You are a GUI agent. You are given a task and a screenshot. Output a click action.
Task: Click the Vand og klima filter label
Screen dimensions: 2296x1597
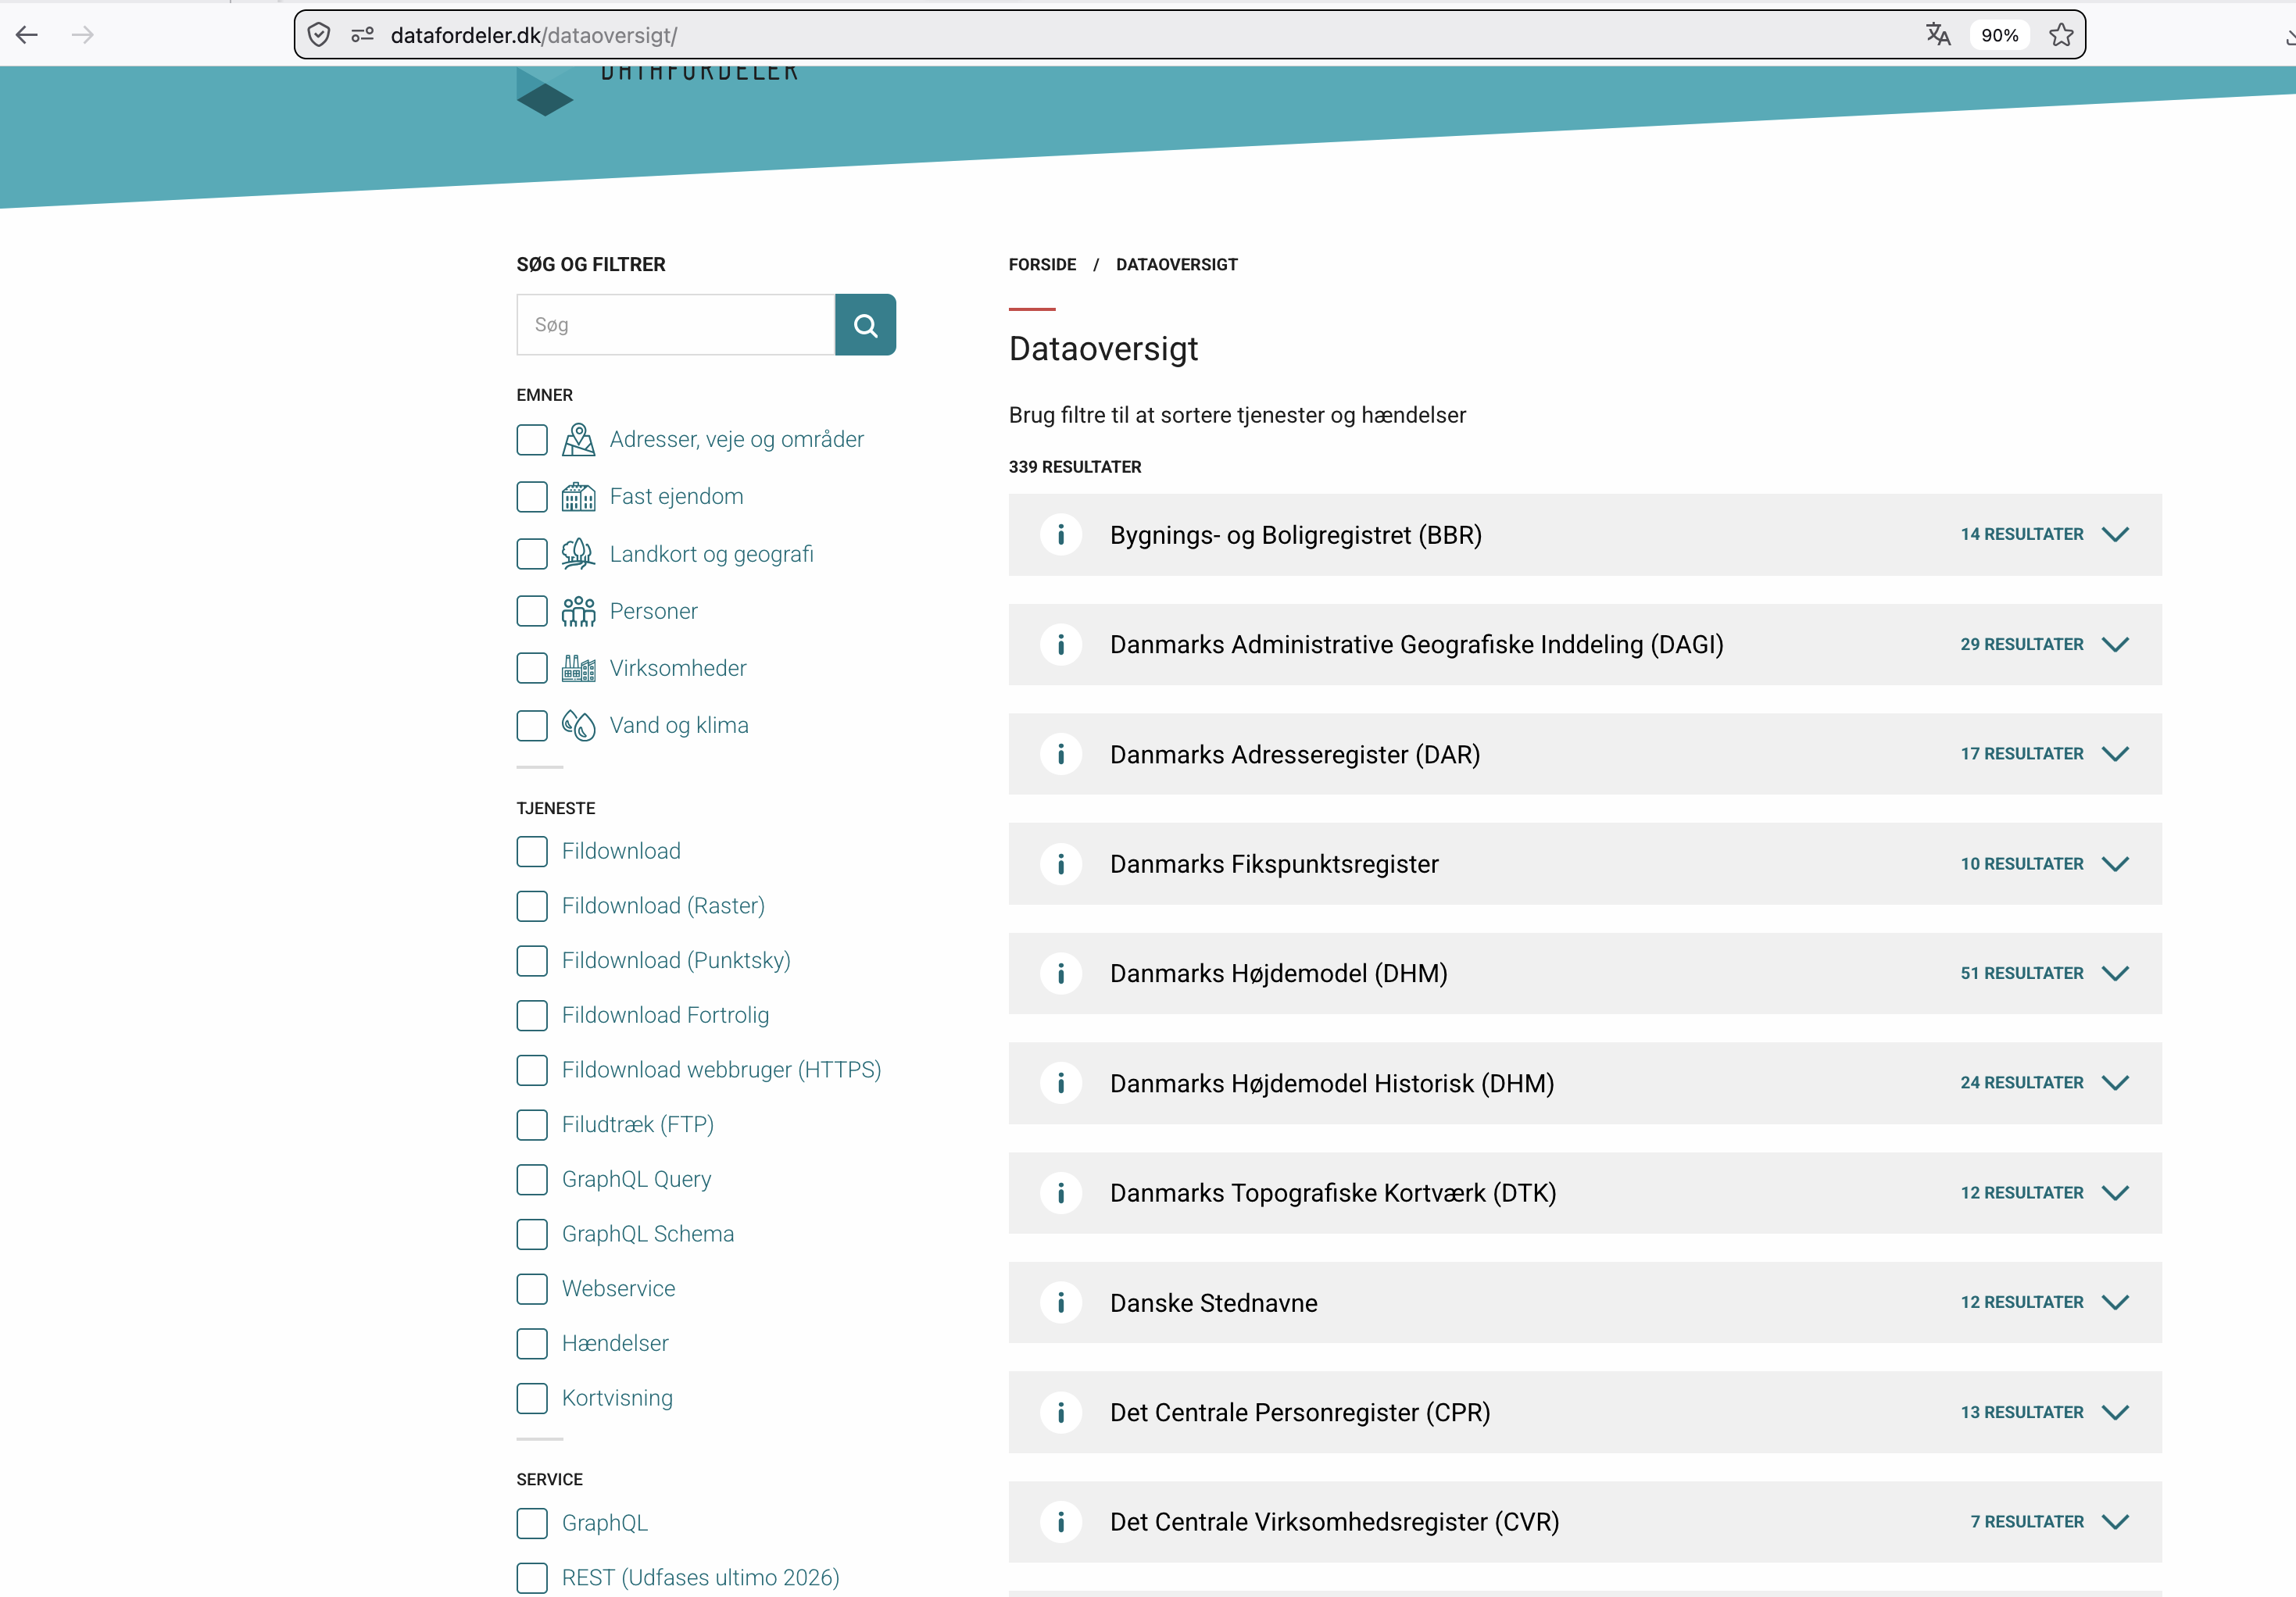coord(678,726)
